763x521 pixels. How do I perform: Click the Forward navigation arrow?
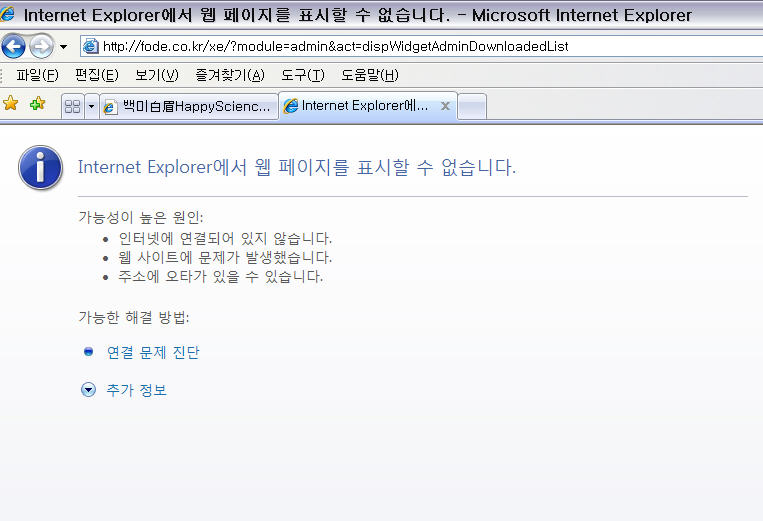(x=41, y=47)
